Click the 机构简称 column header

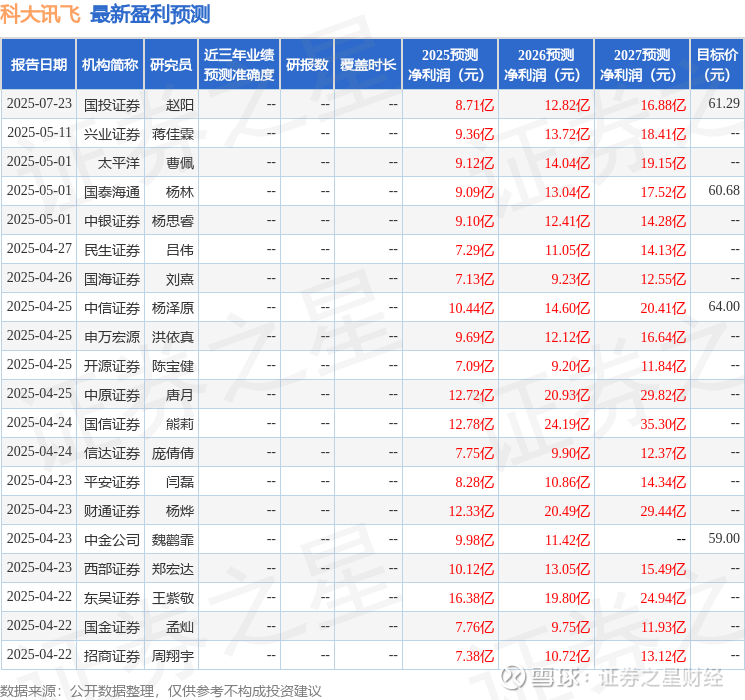coord(110,65)
